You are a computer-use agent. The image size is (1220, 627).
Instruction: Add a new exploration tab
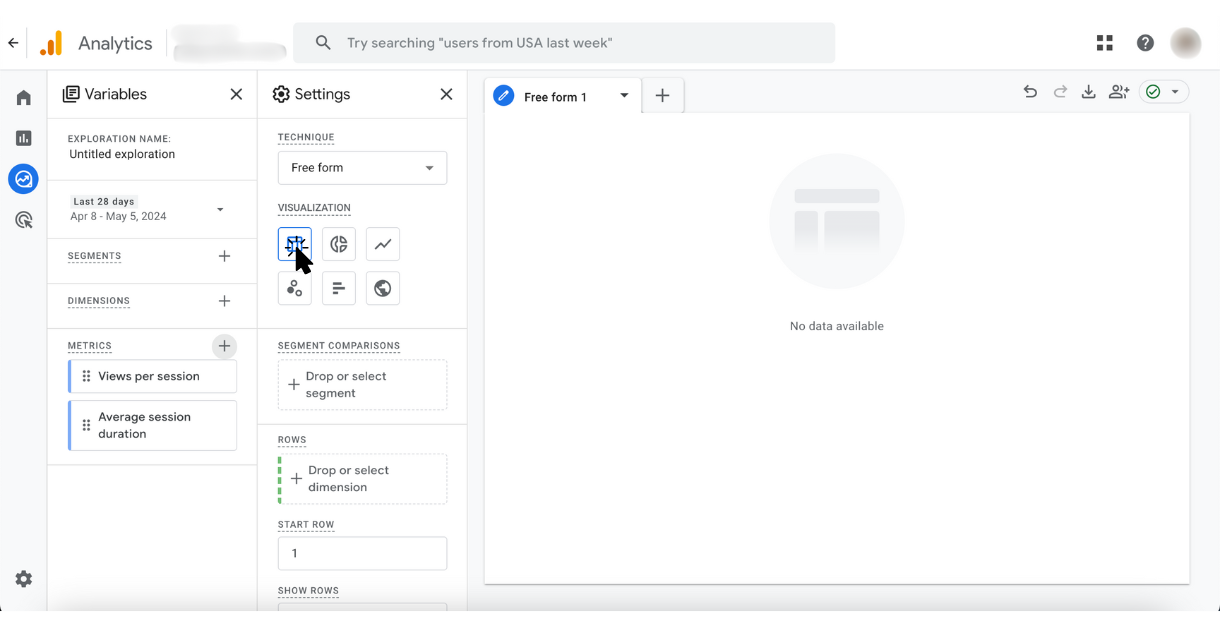(662, 96)
